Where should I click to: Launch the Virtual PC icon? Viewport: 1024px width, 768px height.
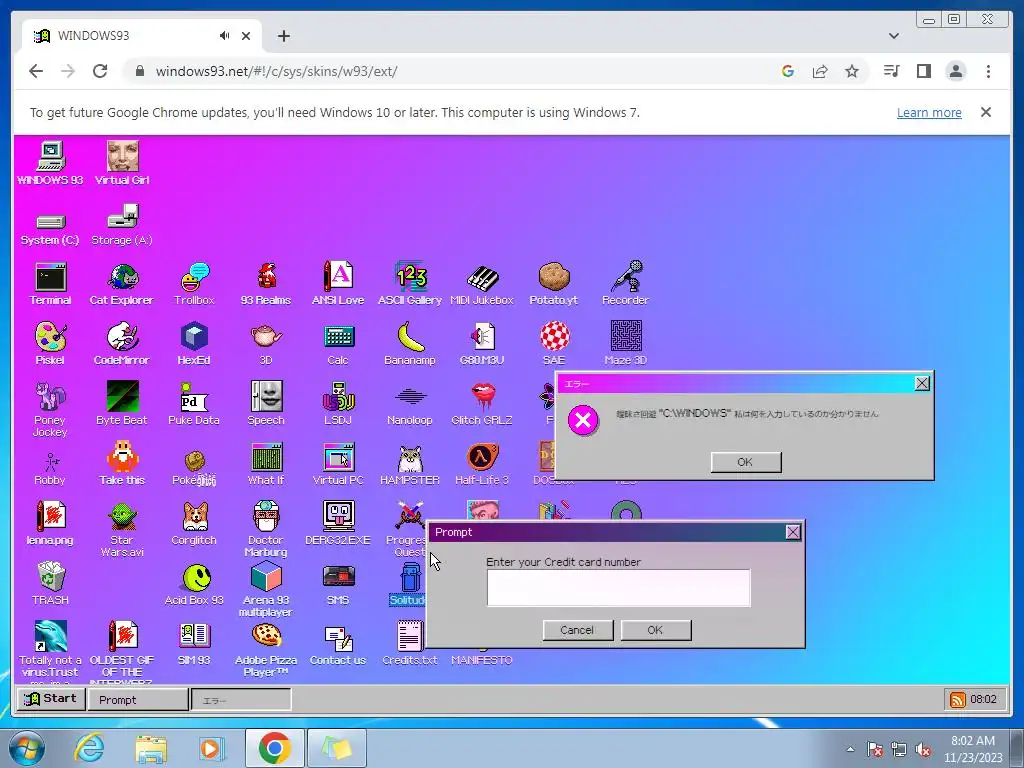338,464
